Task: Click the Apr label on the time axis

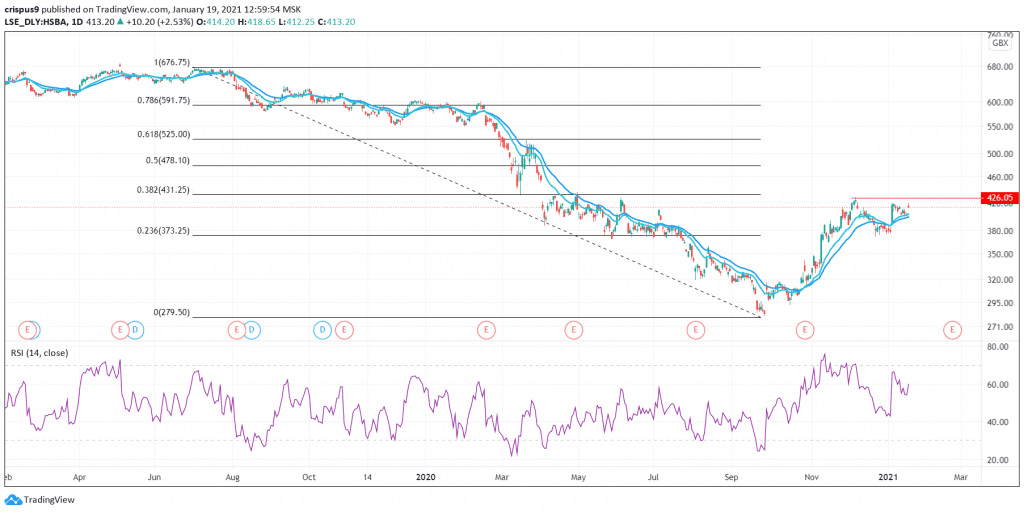Action: pyautogui.click(x=79, y=478)
